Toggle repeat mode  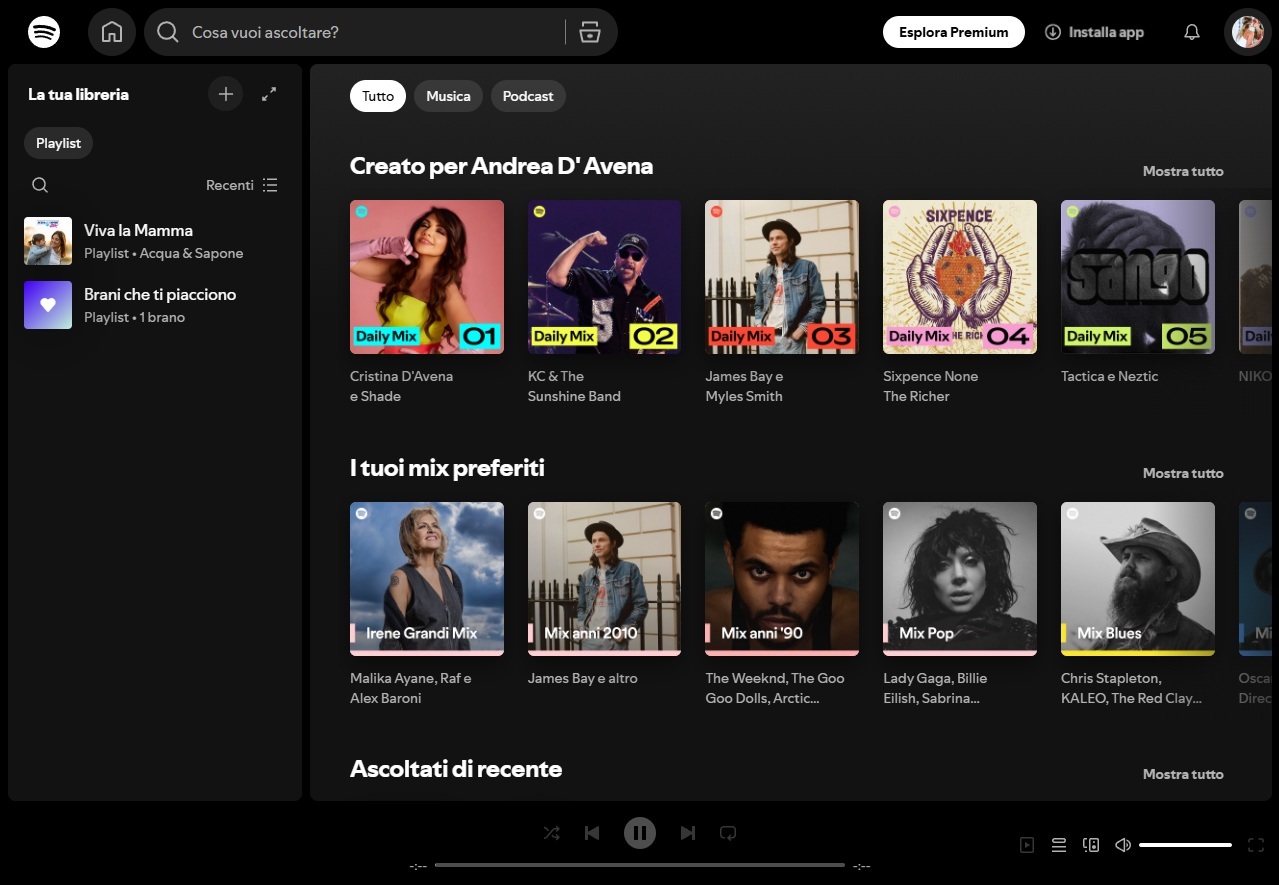click(728, 832)
